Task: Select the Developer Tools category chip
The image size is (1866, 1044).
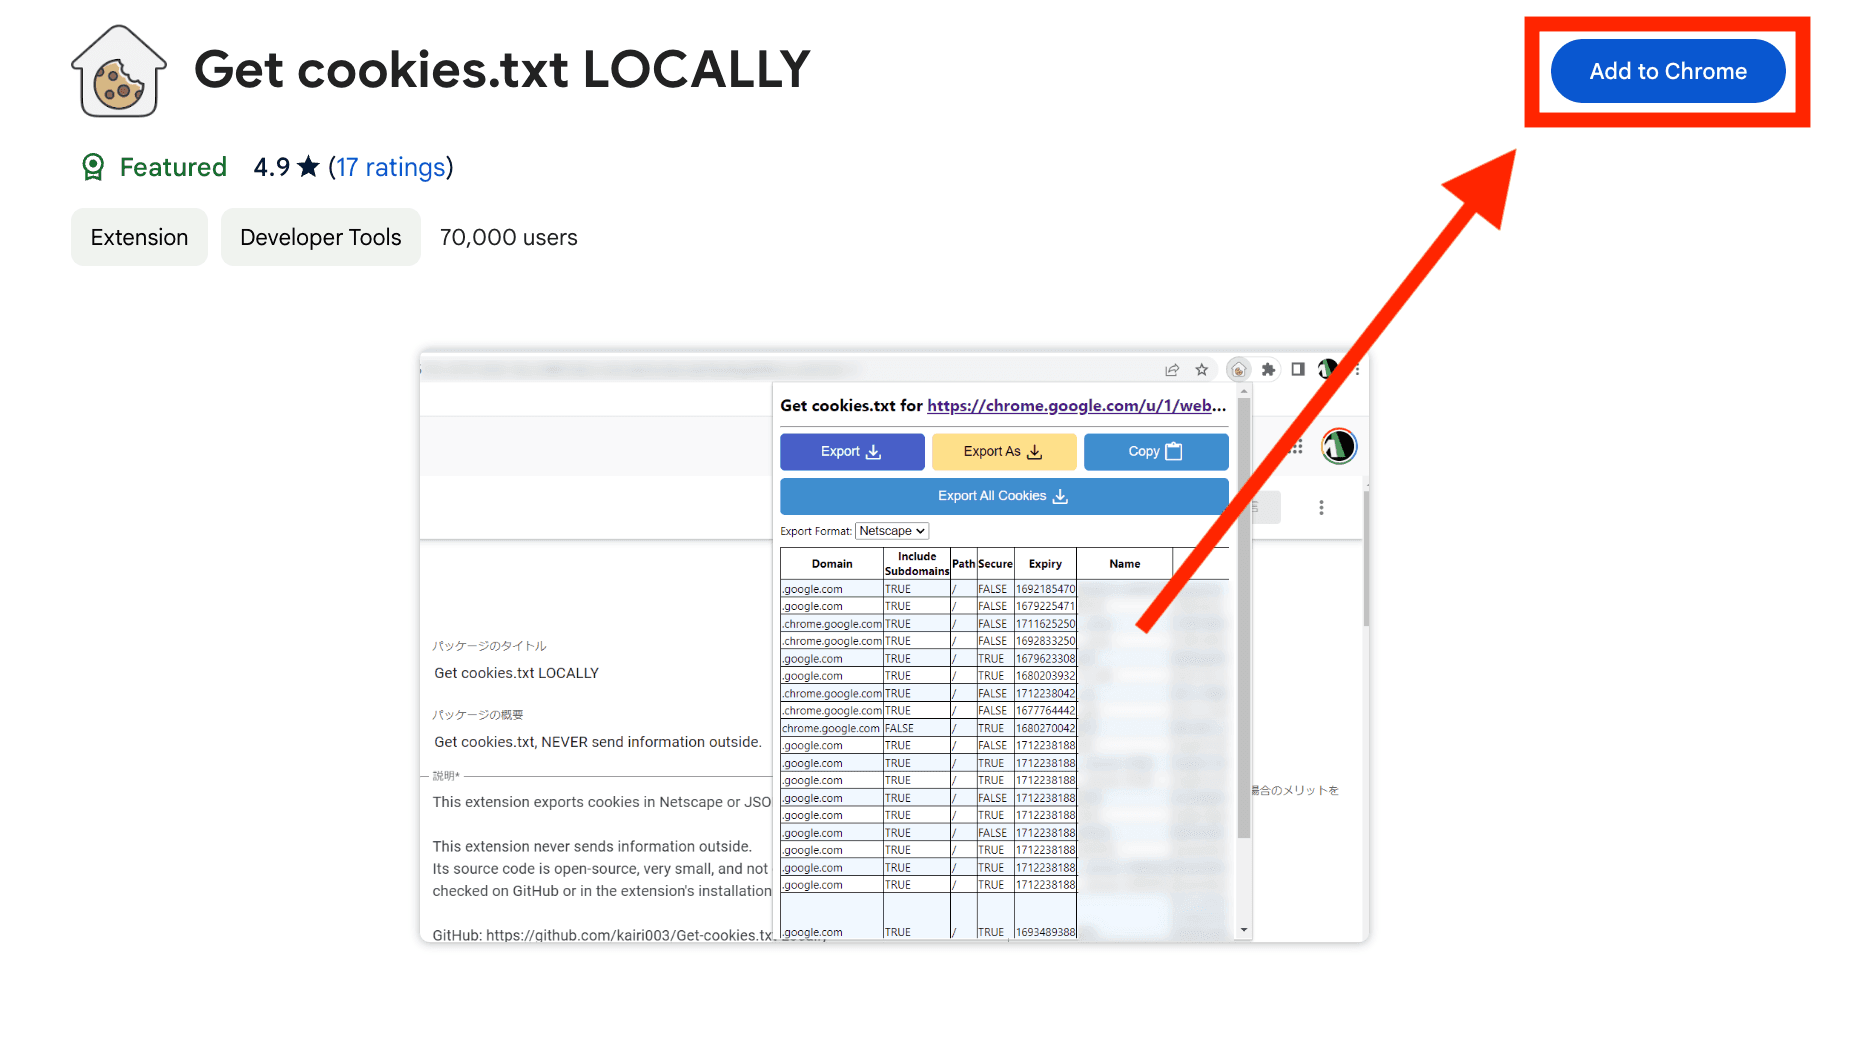Action: tap(320, 237)
